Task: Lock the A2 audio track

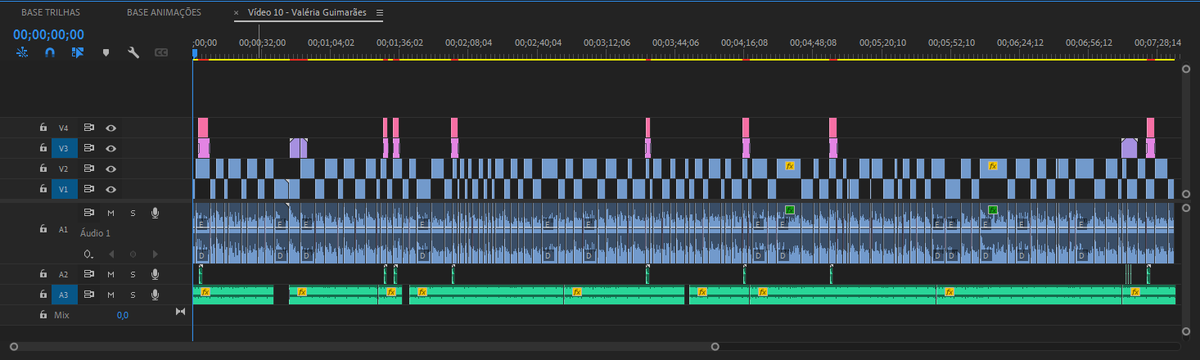Action: coord(43,274)
